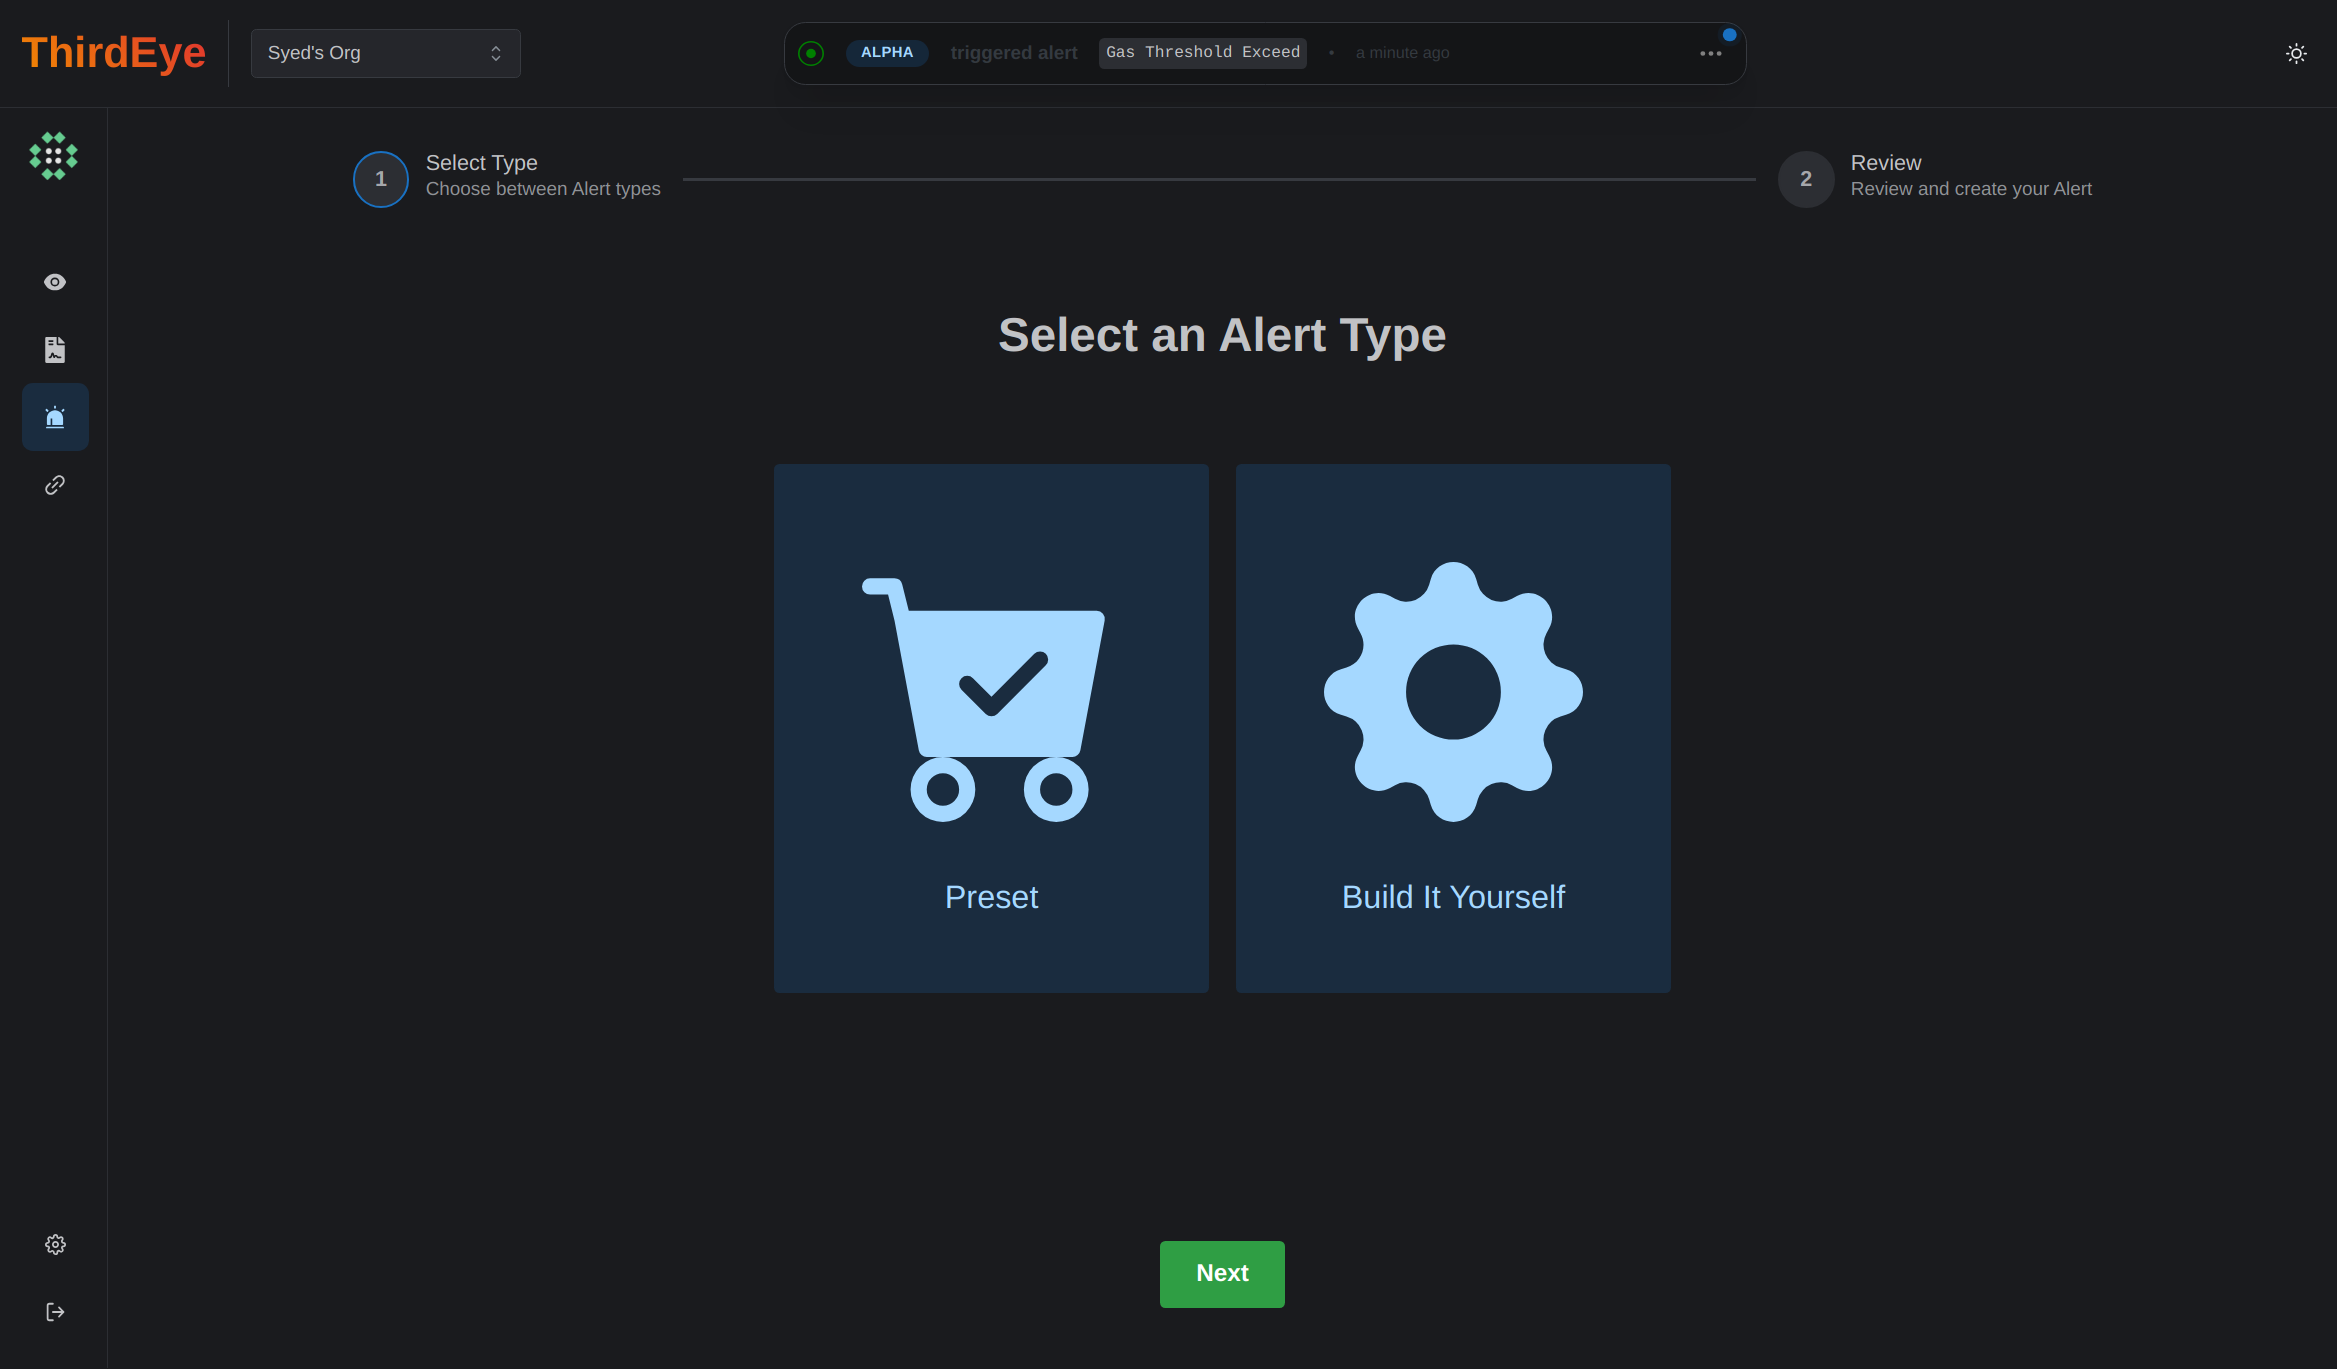Choose the Build It Yourself card
This screenshot has width=2337, height=1369.
[x=1453, y=728]
